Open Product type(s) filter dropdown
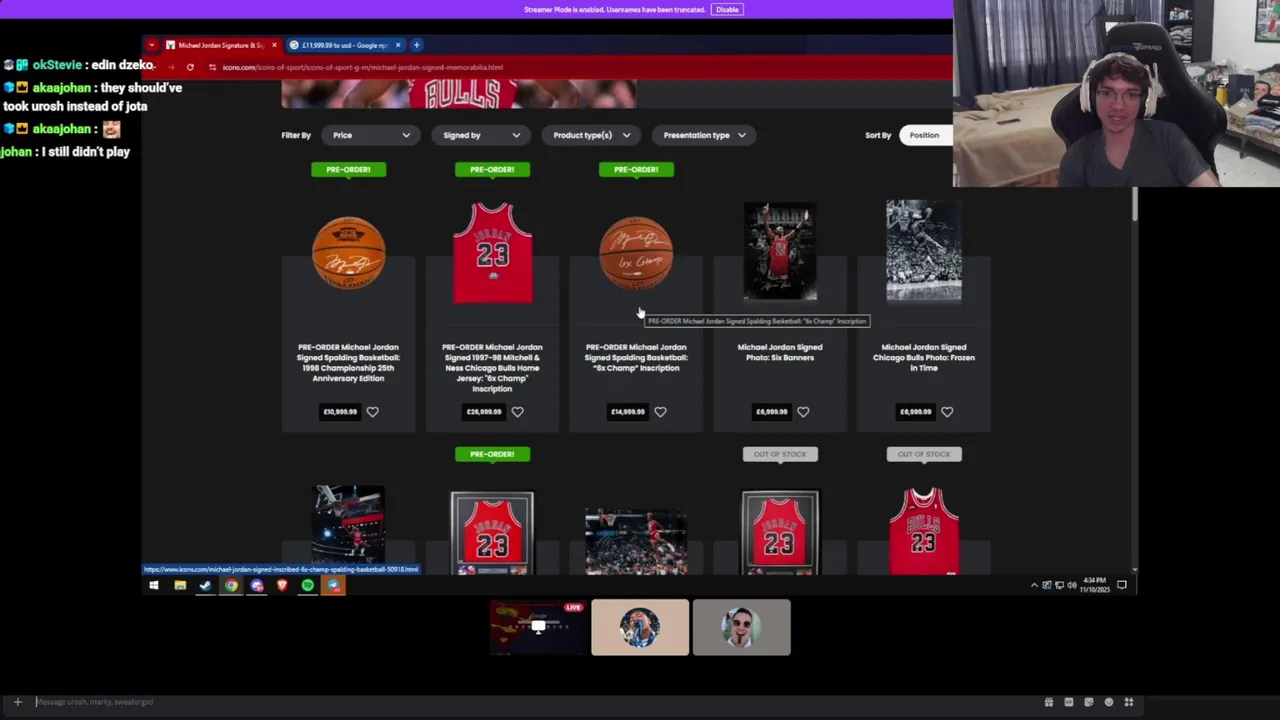 [591, 135]
